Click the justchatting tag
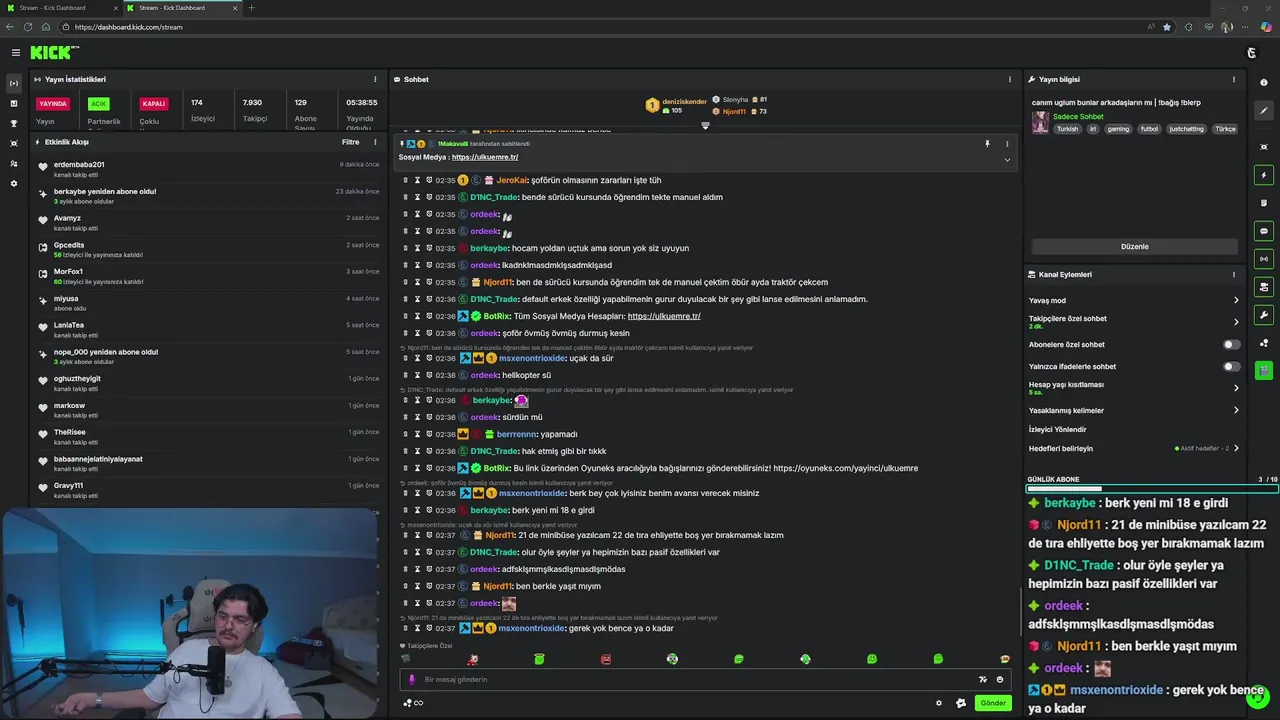 click(1187, 129)
